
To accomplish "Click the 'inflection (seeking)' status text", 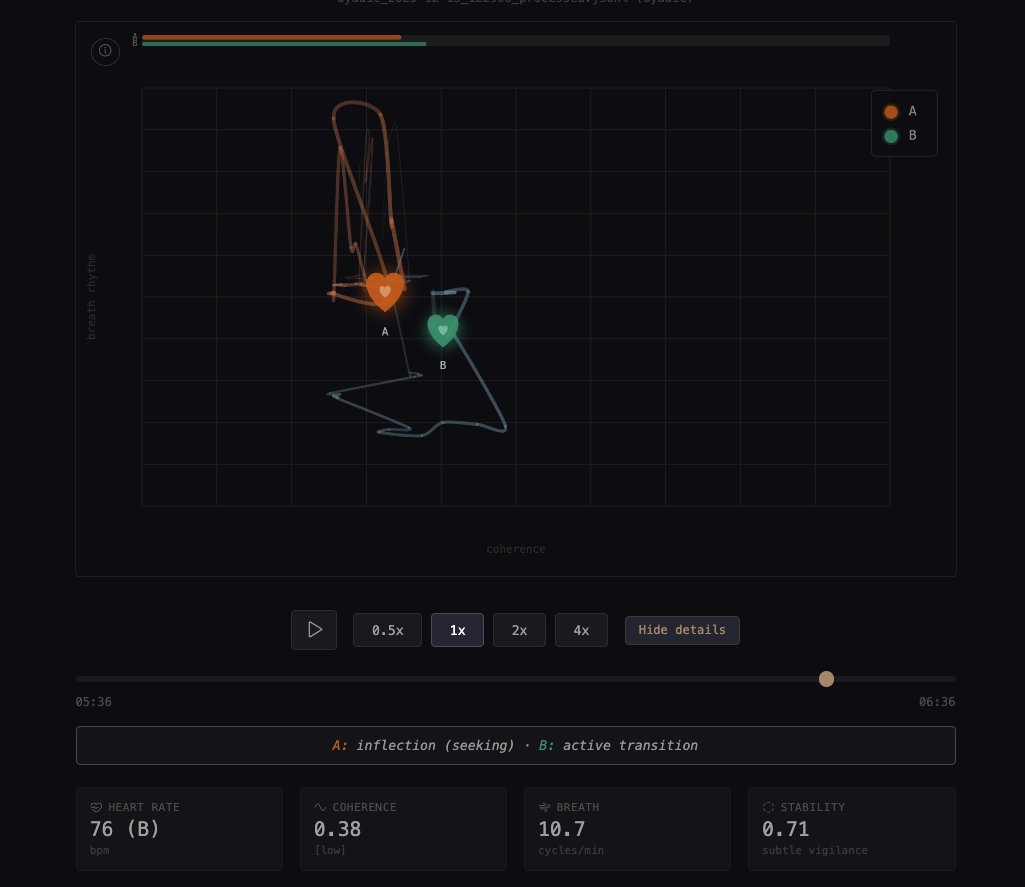I will (435, 745).
